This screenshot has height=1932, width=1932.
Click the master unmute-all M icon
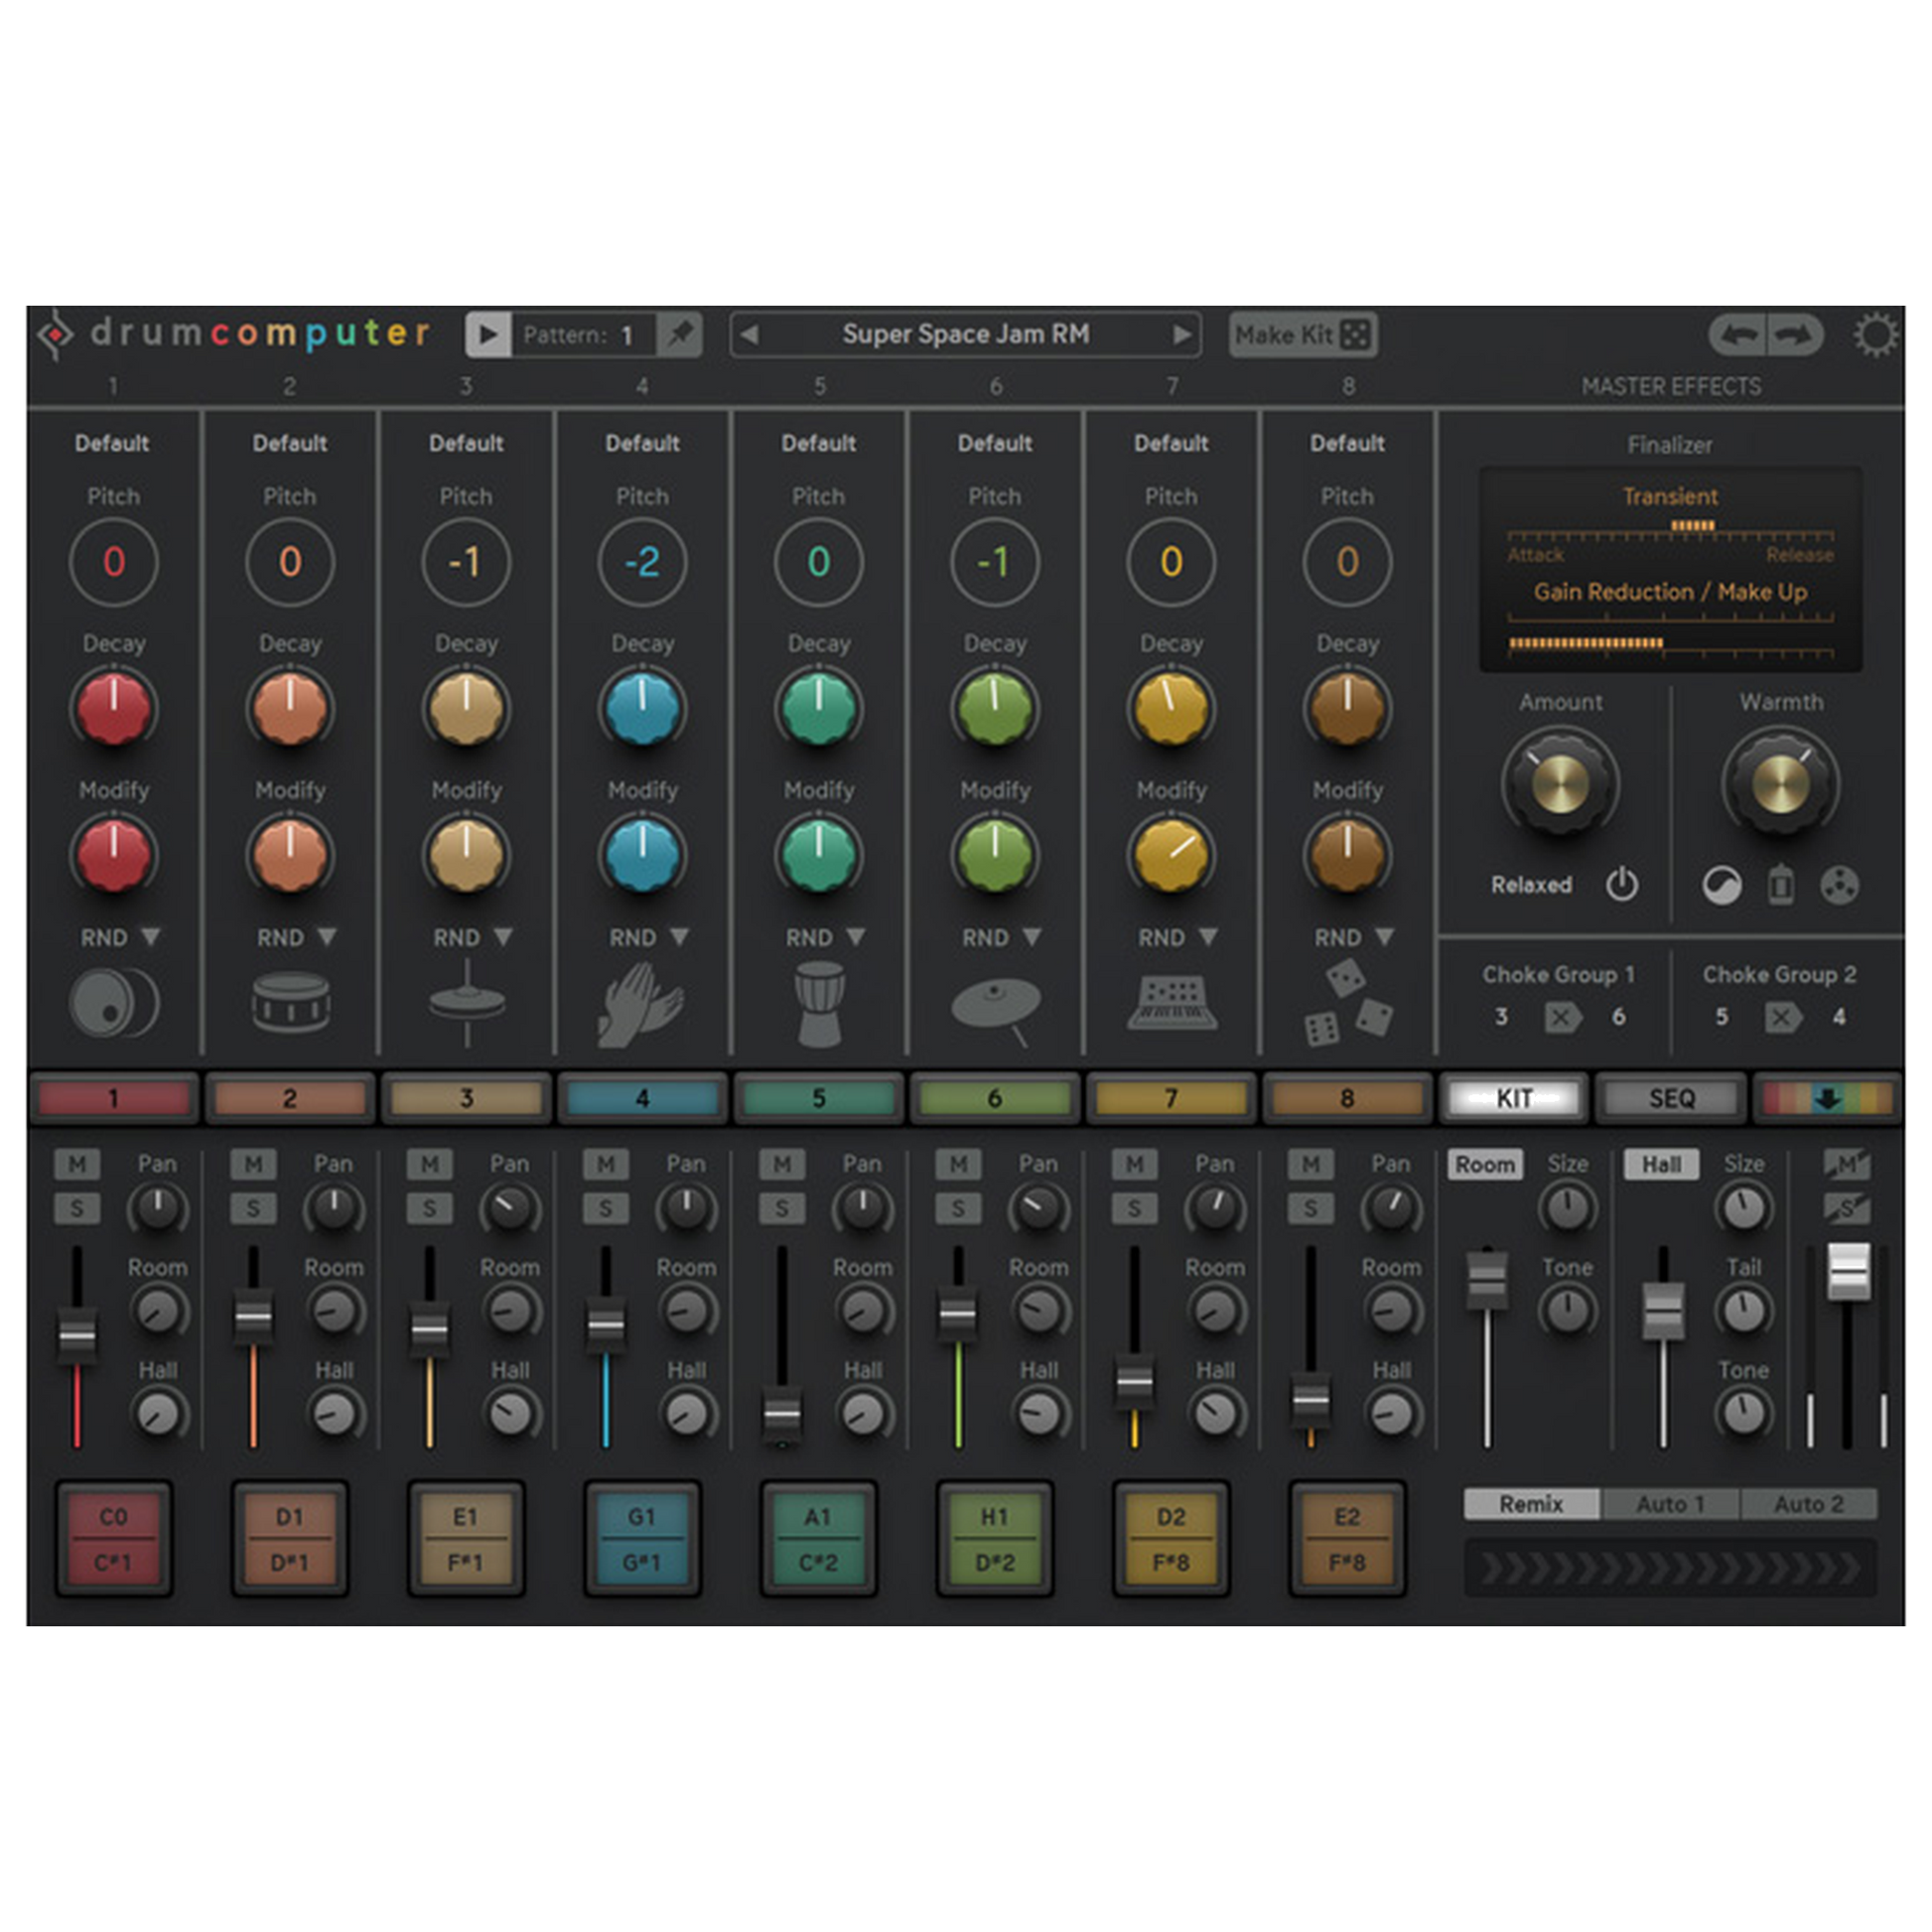click(x=1847, y=1164)
